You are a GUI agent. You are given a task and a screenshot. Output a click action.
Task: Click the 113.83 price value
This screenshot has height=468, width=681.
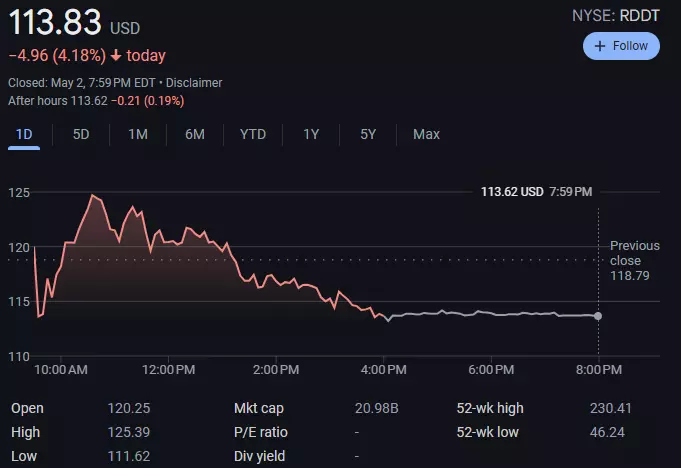pyautogui.click(x=55, y=22)
